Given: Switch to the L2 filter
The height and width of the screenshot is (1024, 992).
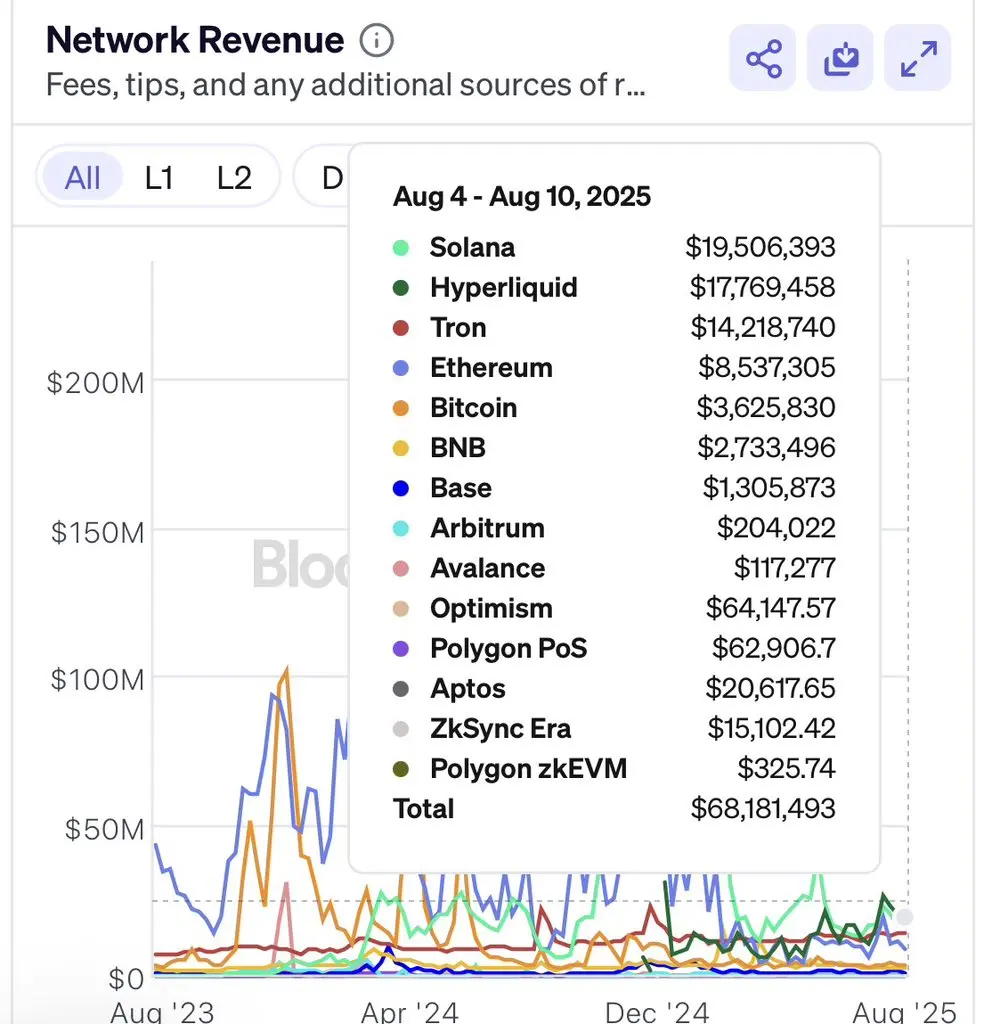Looking at the screenshot, I should (234, 178).
